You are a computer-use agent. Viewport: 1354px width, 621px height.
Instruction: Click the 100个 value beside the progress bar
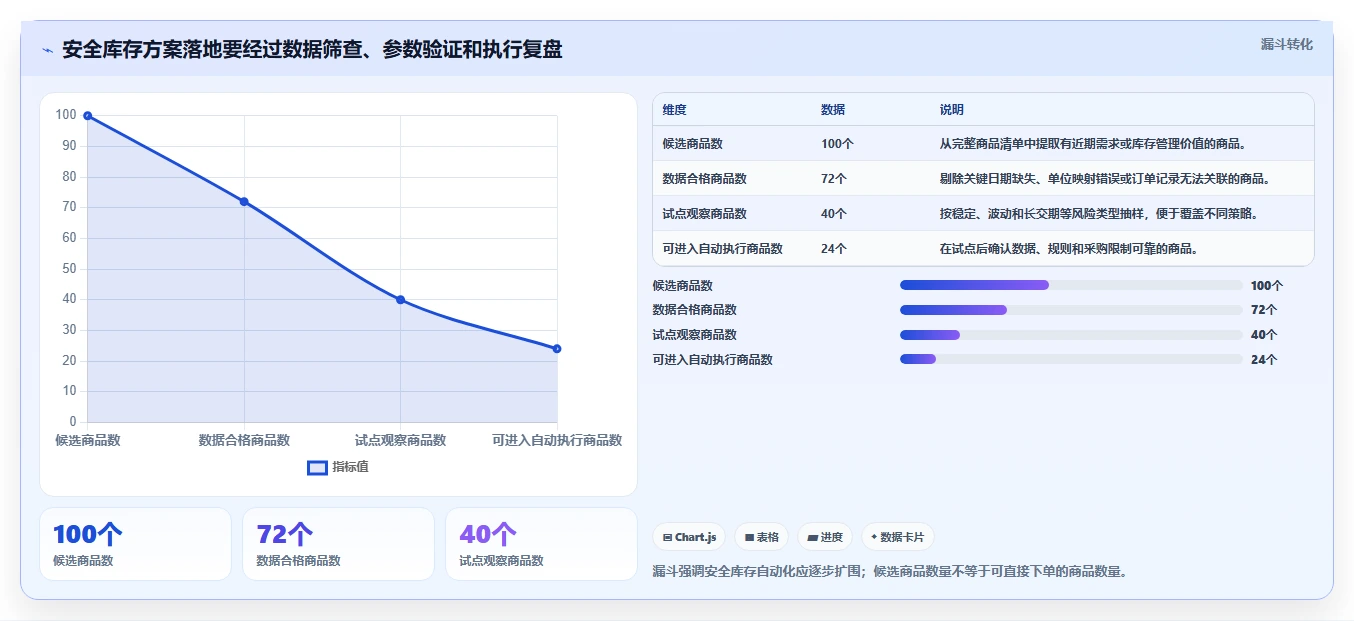1267,285
